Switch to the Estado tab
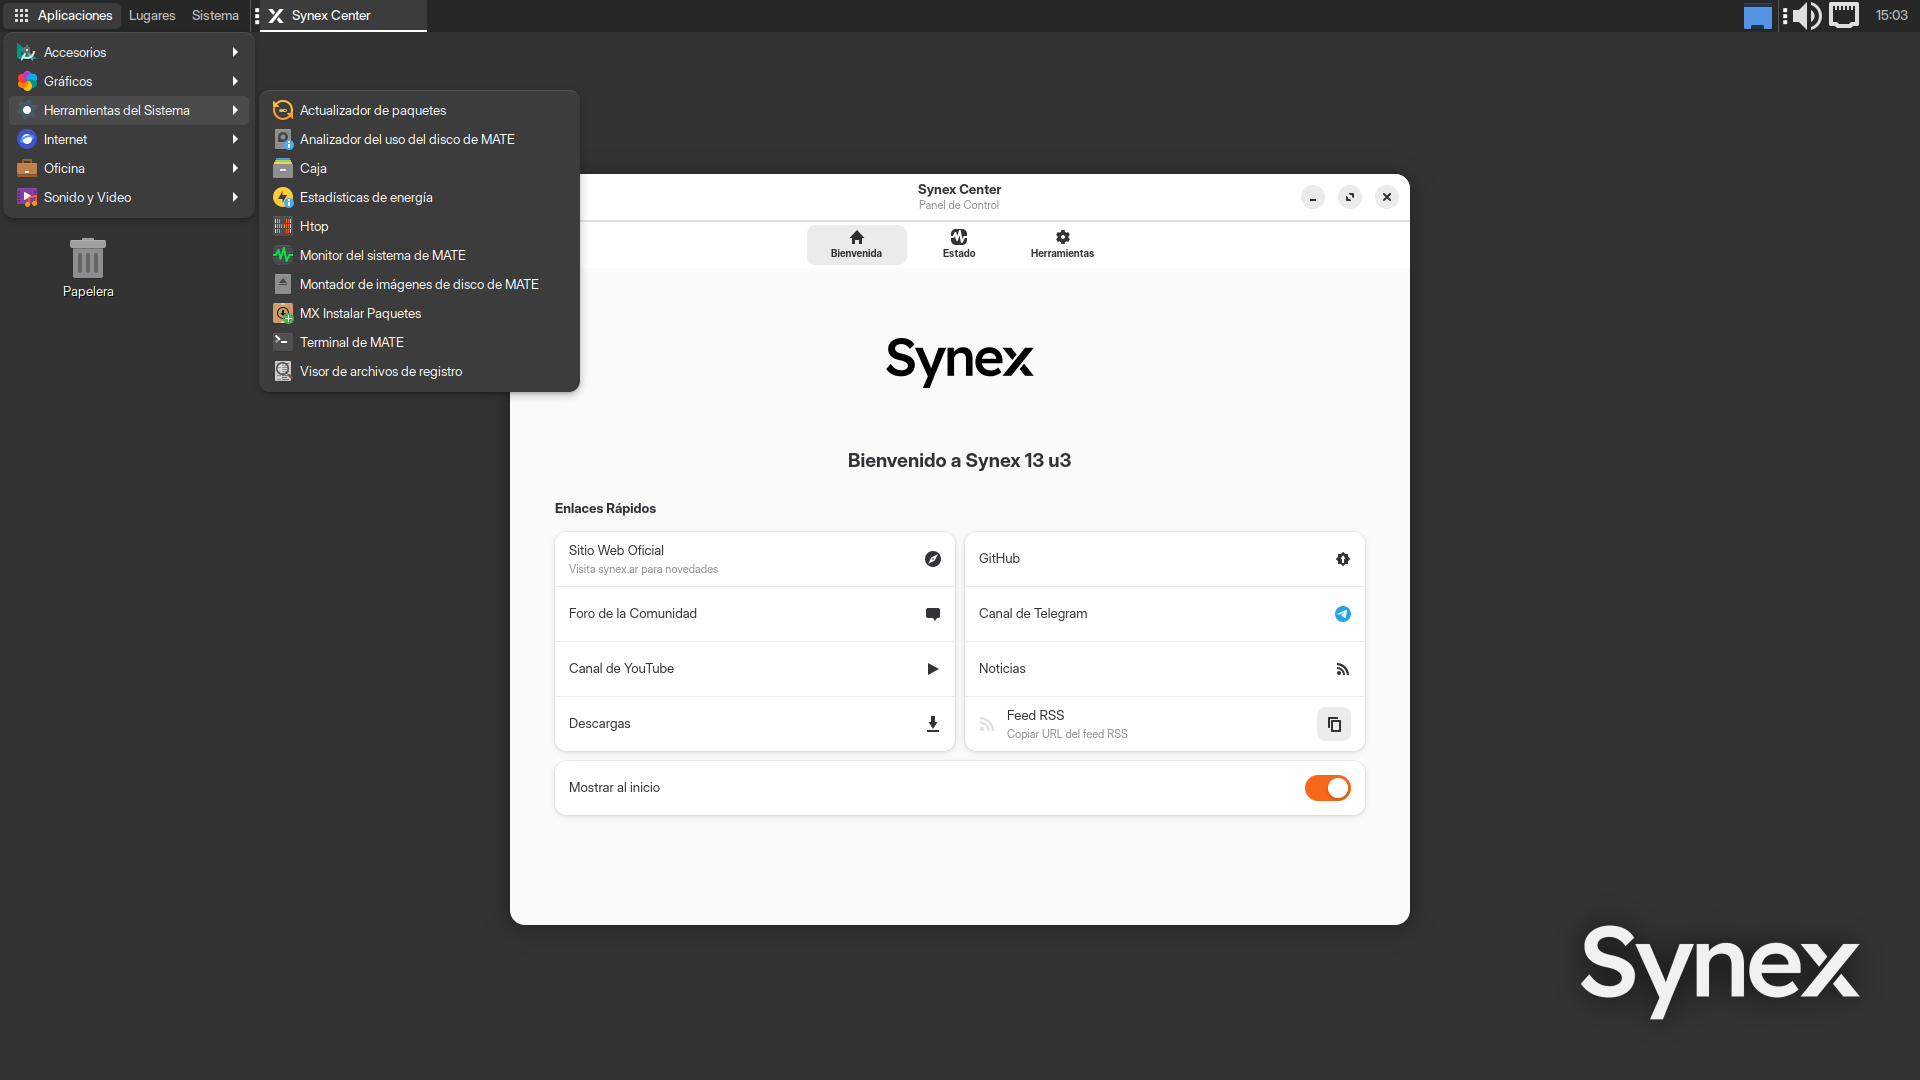The height and width of the screenshot is (1080, 1920). coord(957,244)
